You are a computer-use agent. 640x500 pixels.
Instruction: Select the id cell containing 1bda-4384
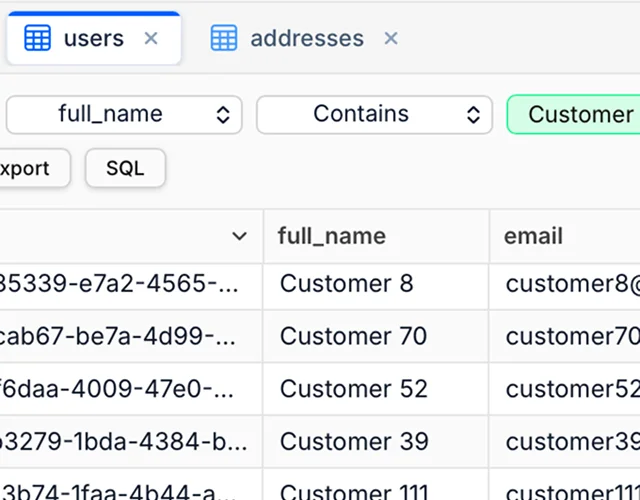click(x=131, y=441)
